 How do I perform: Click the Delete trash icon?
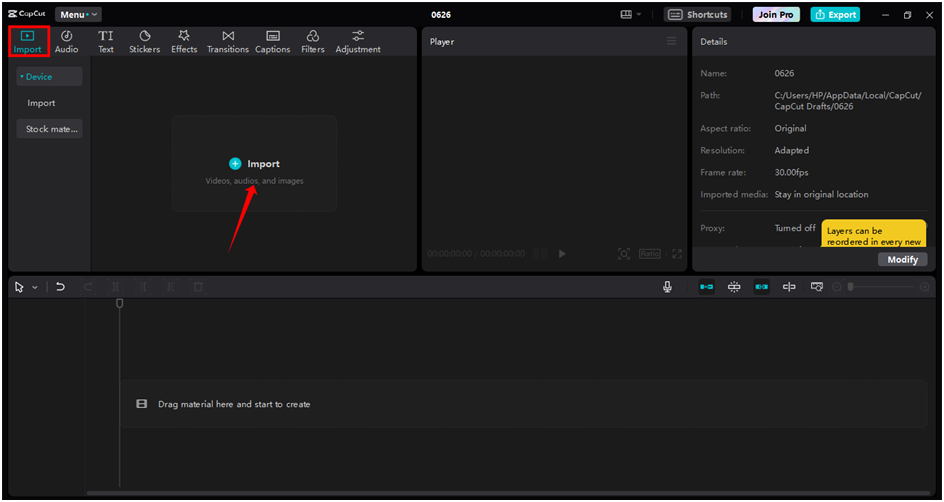click(197, 287)
